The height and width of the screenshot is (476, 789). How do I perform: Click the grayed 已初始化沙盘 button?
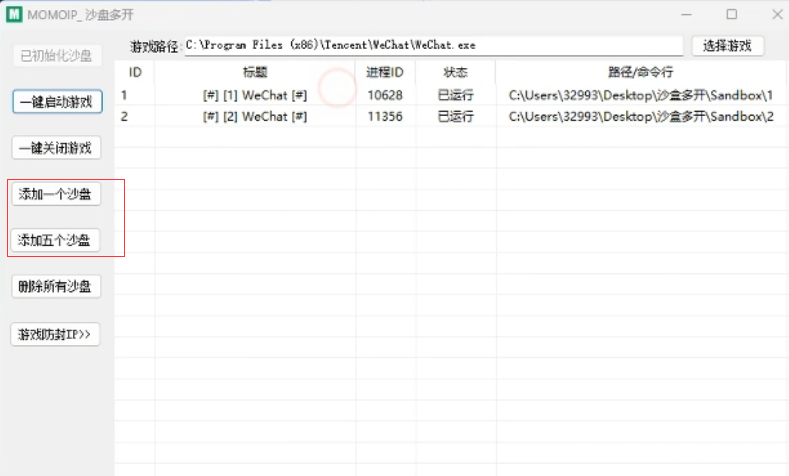56,56
